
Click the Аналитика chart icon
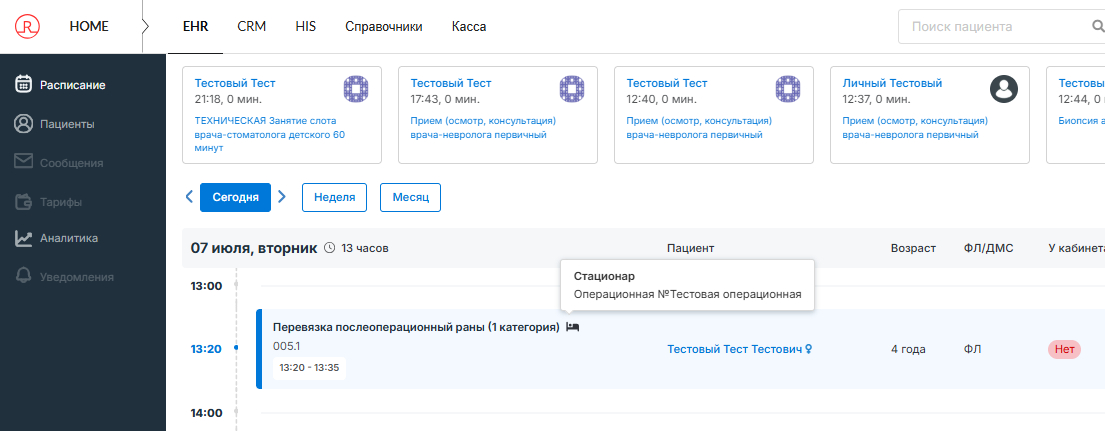[x=23, y=239]
